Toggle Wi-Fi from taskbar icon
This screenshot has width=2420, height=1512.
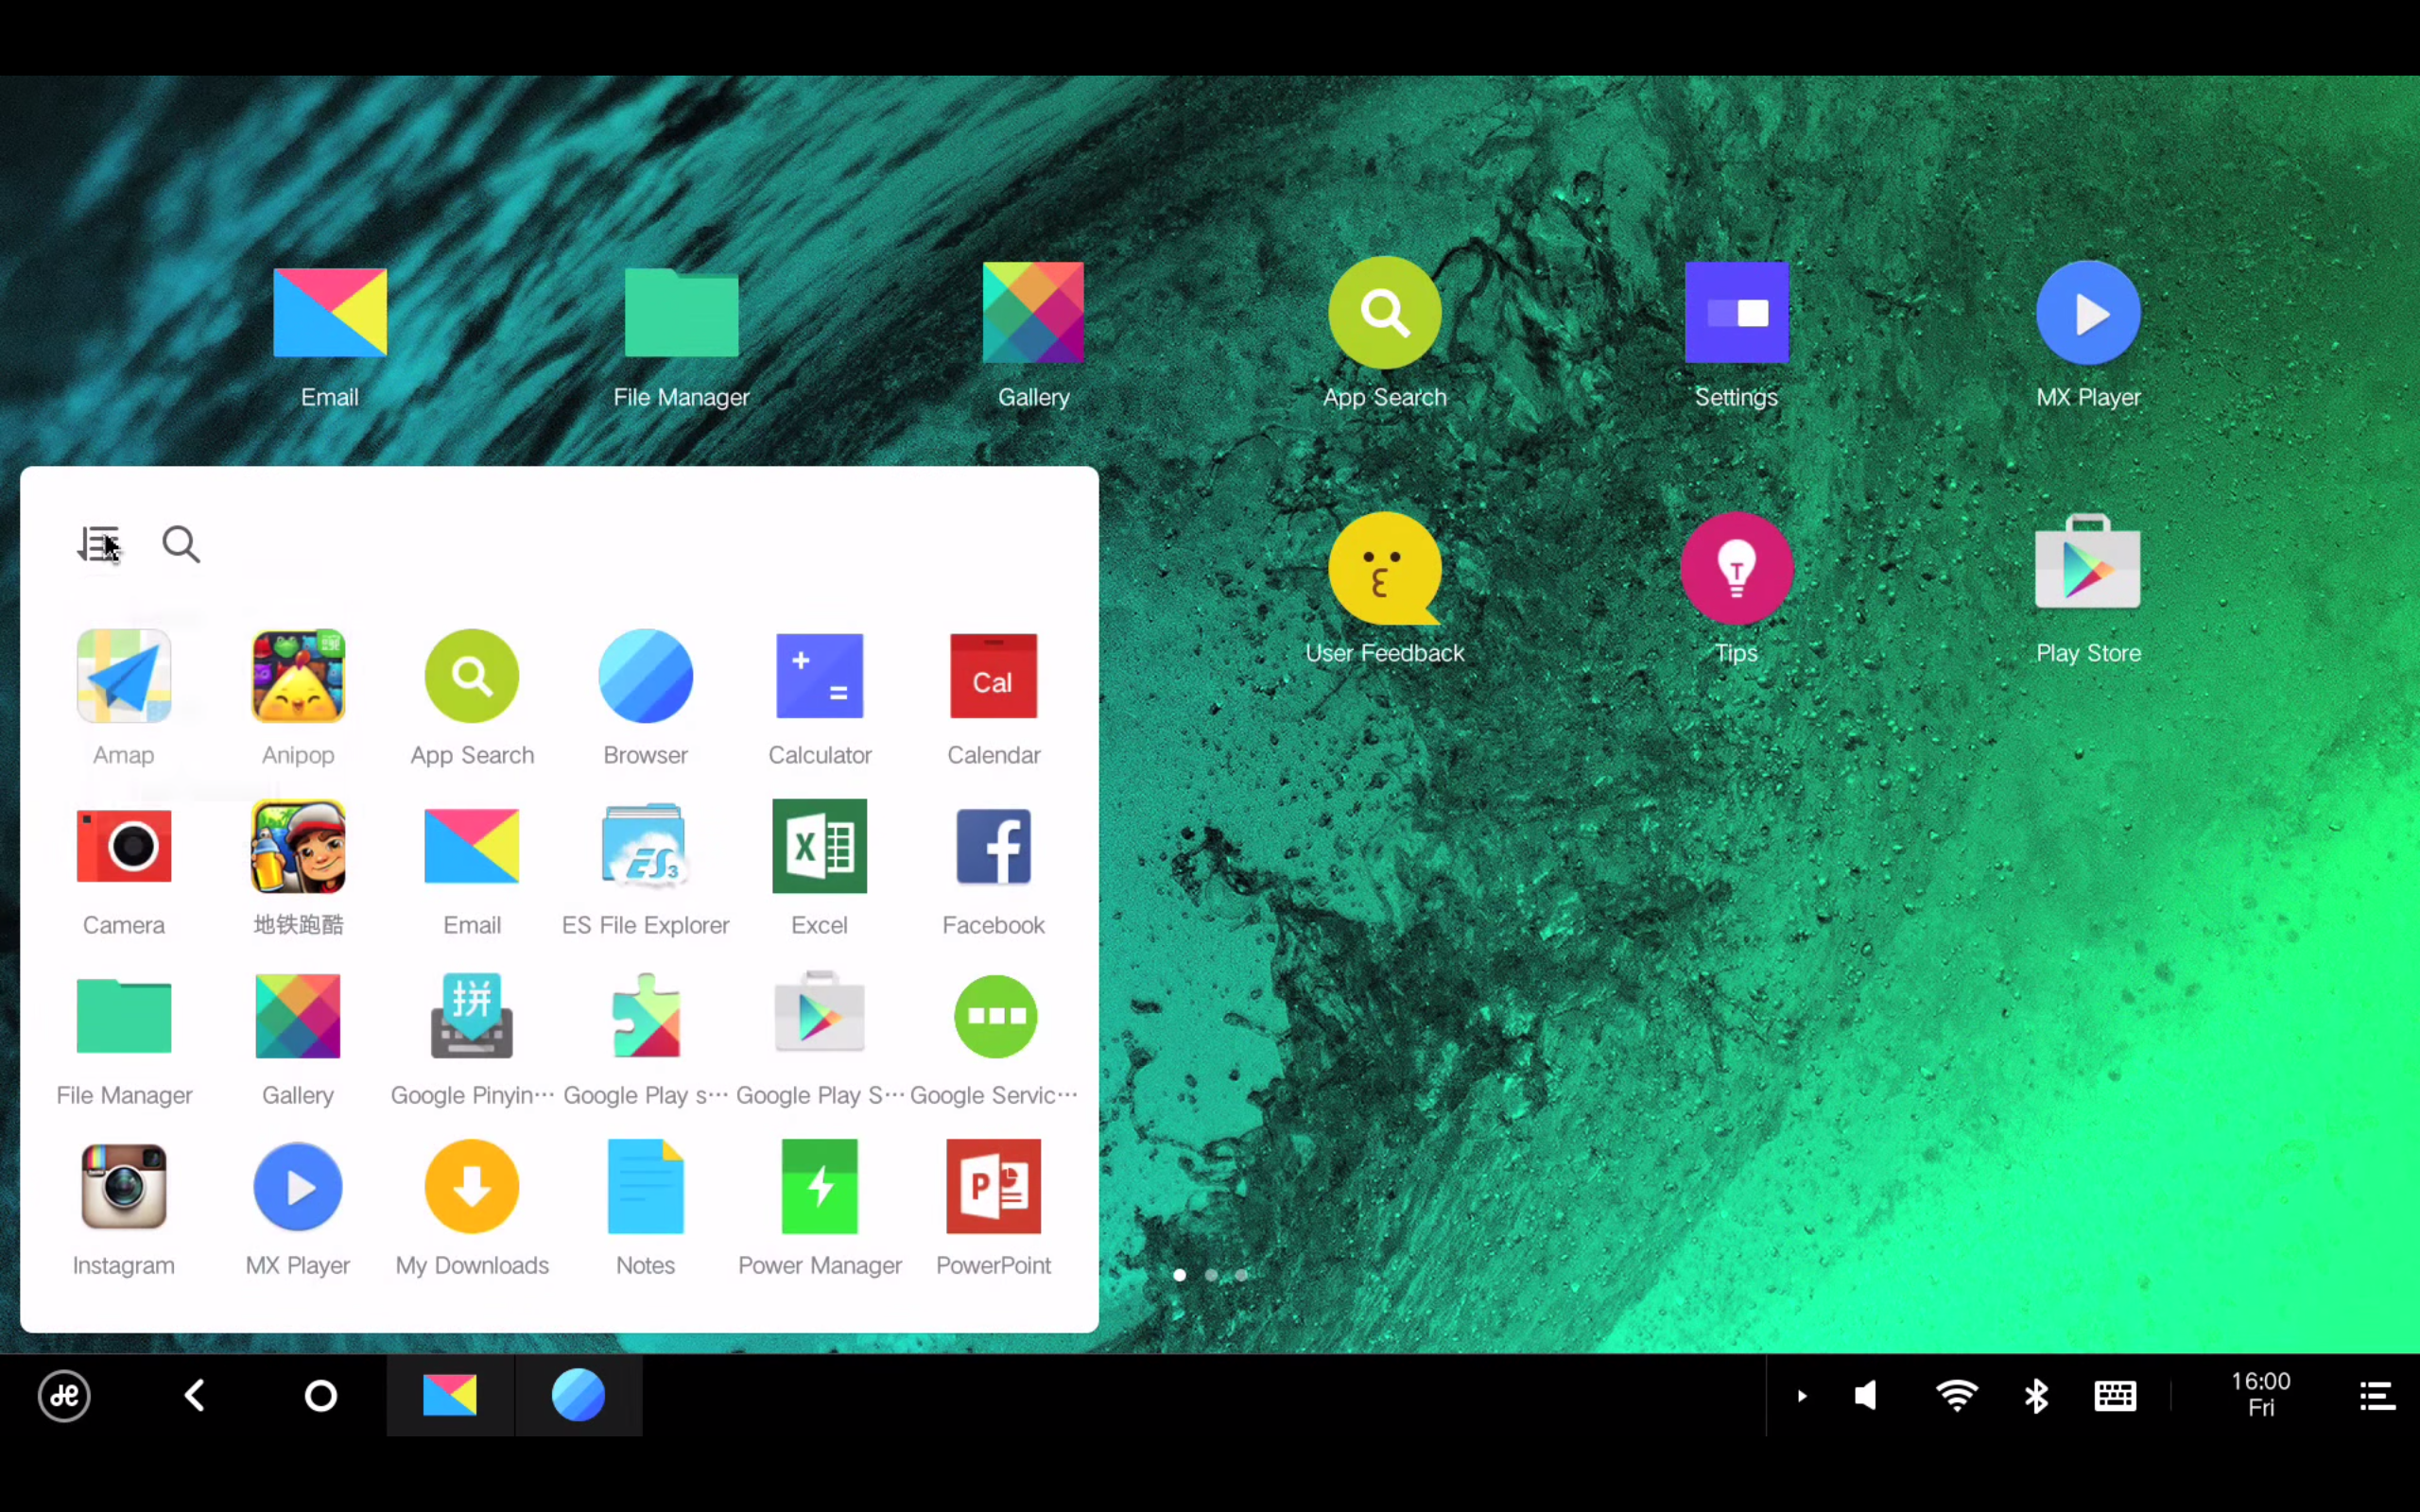[x=1956, y=1395]
